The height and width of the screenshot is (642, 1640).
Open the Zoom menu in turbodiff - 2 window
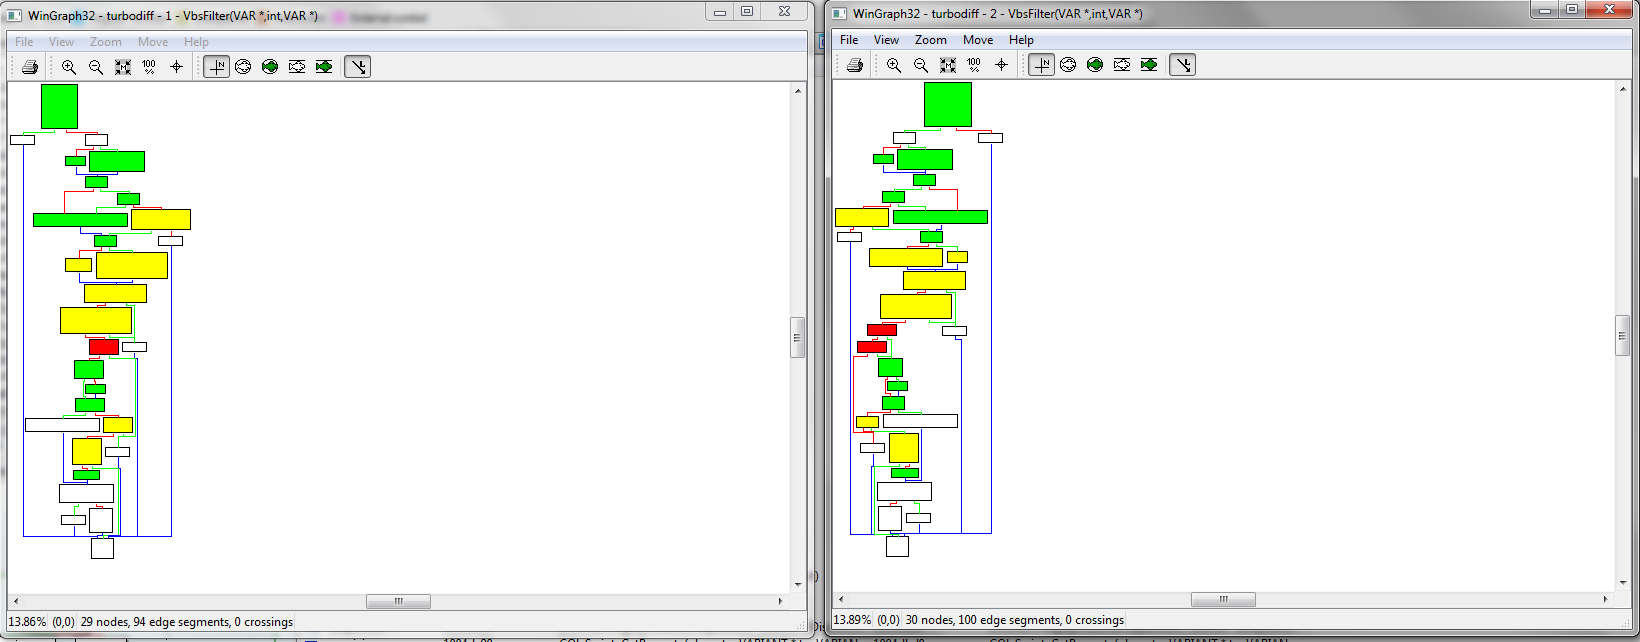point(930,40)
